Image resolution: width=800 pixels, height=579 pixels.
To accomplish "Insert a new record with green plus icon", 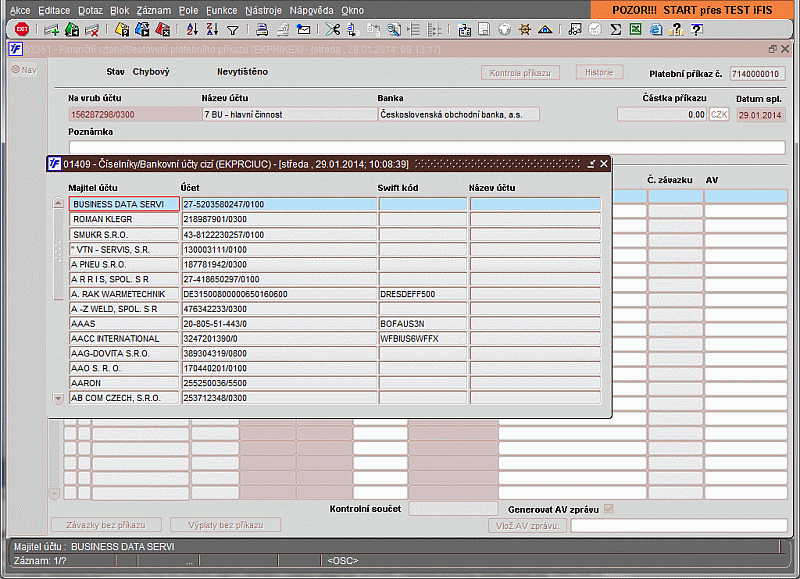I will point(52,30).
